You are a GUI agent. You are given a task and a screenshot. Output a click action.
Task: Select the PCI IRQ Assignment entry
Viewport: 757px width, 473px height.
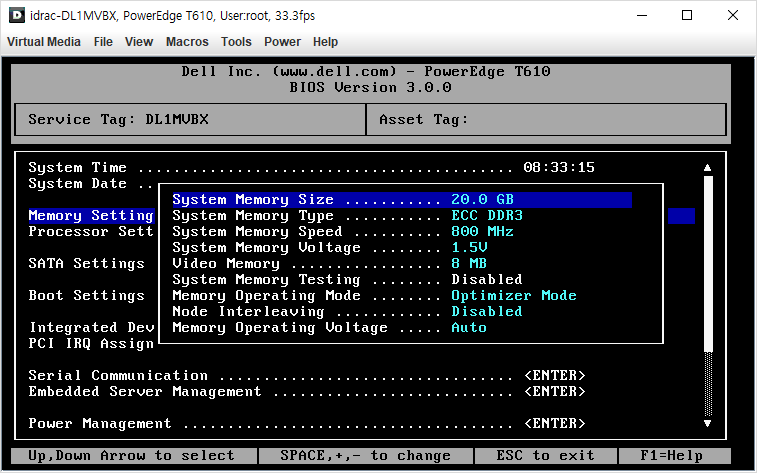point(91,344)
